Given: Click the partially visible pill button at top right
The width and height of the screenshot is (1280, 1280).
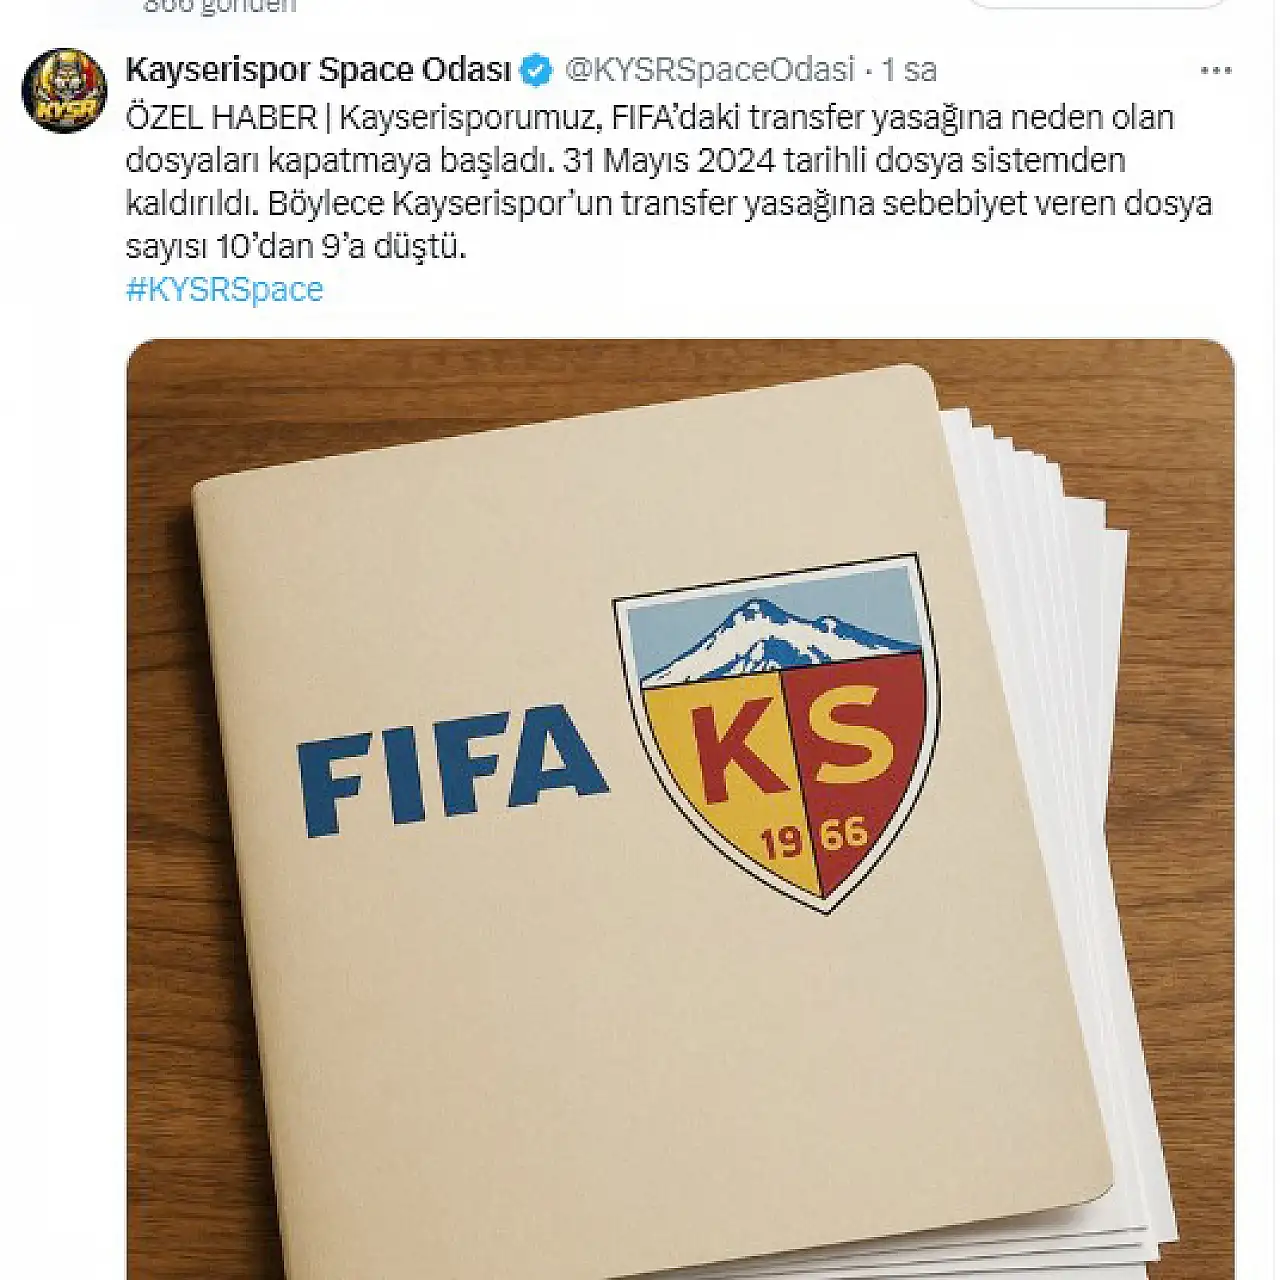Looking at the screenshot, I should pyautogui.click(x=1098, y=4).
